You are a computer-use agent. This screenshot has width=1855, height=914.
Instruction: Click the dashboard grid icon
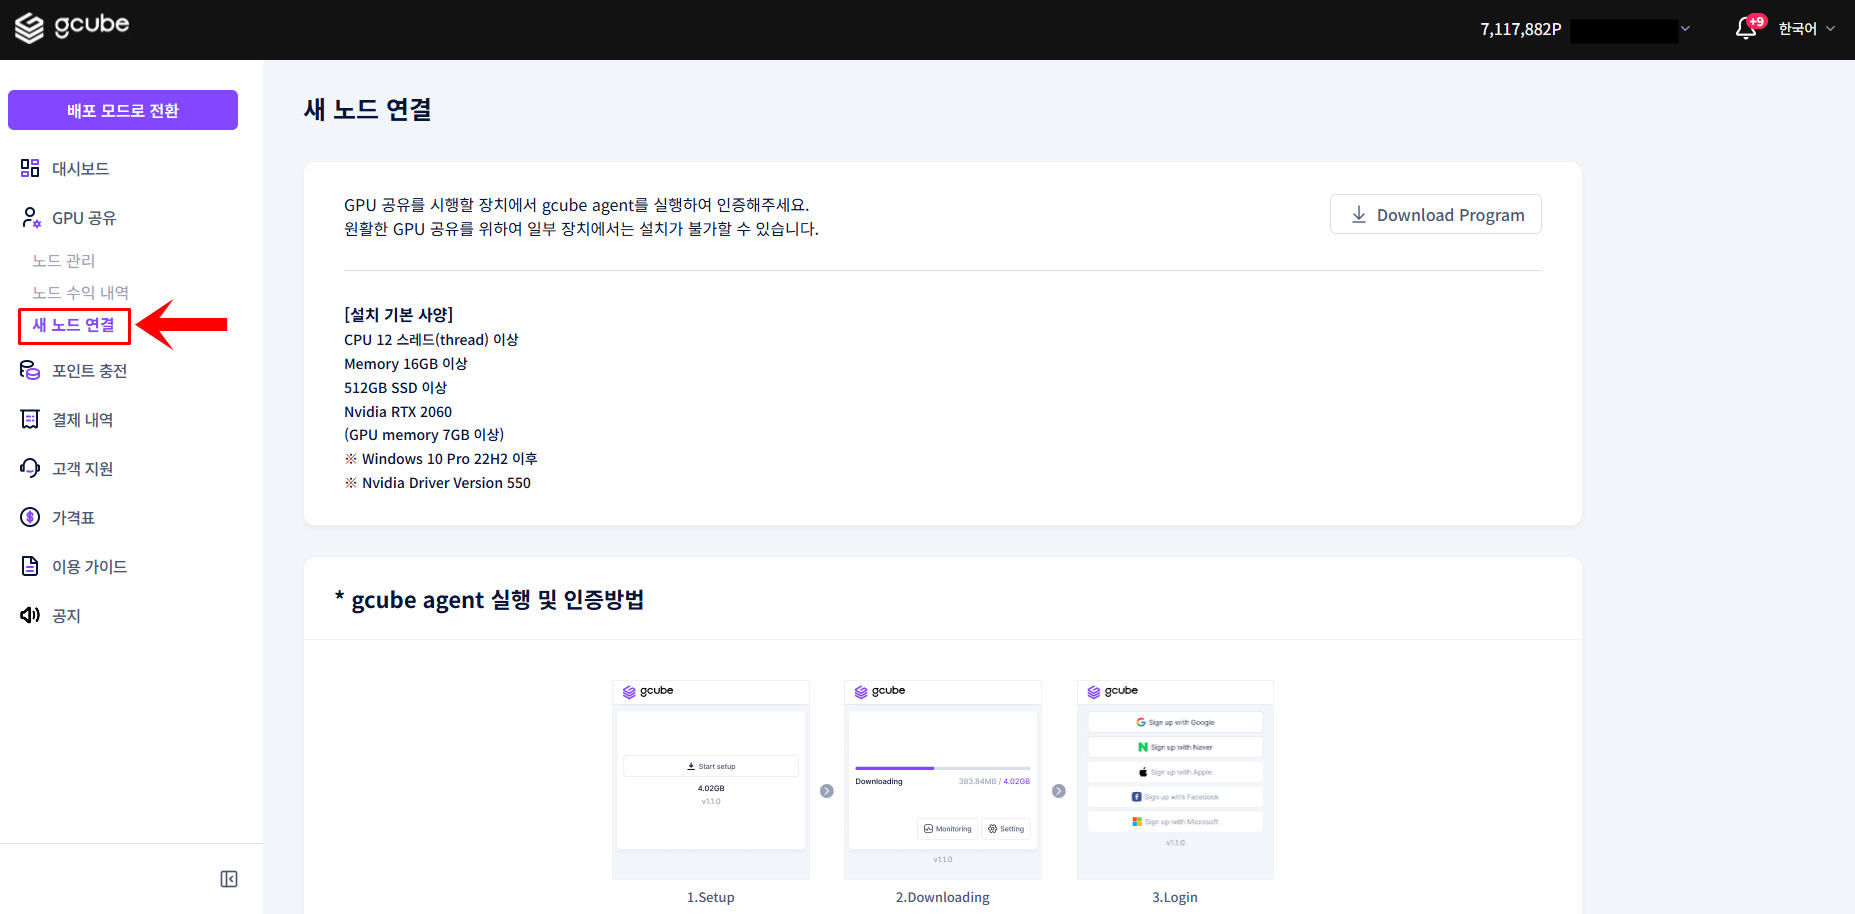pos(30,168)
